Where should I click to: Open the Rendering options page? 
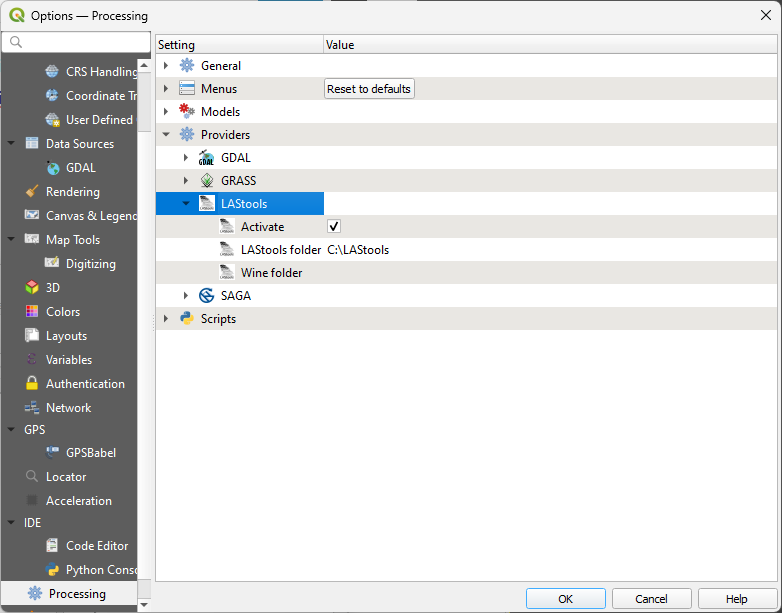pyautogui.click(x=72, y=192)
